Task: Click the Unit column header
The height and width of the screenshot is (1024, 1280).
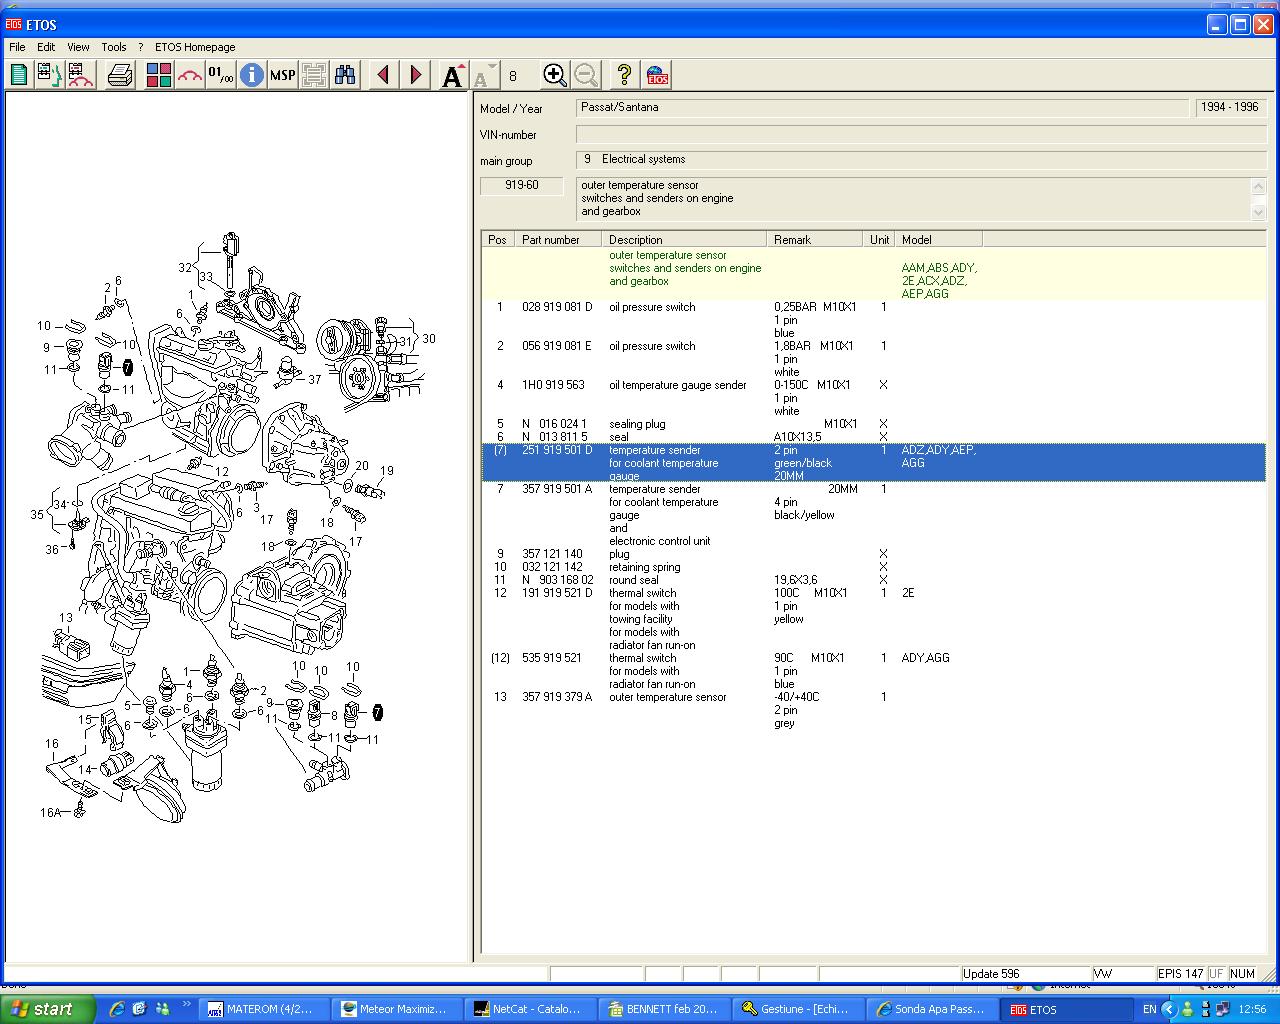Action: (879, 239)
